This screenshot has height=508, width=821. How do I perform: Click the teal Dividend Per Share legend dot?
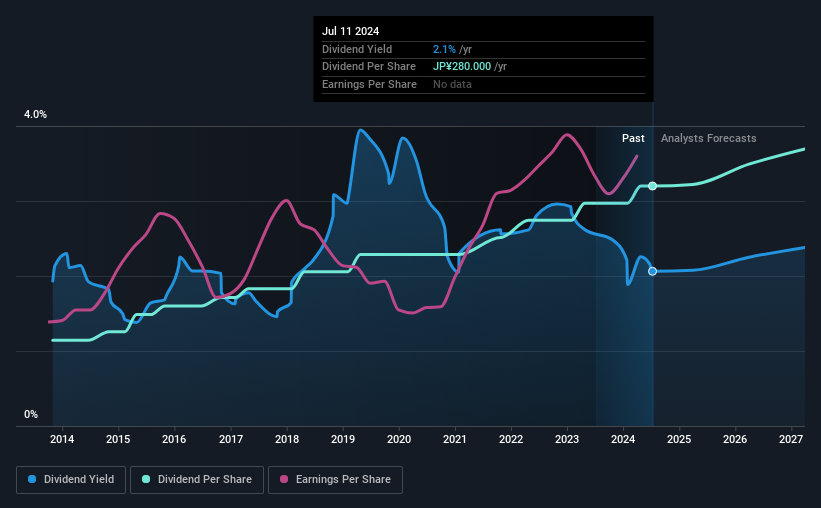click(x=146, y=479)
